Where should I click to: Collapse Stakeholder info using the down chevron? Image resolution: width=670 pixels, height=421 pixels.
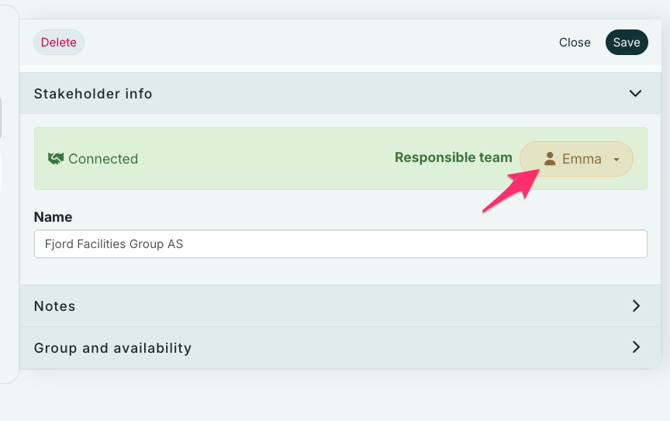pyautogui.click(x=635, y=94)
